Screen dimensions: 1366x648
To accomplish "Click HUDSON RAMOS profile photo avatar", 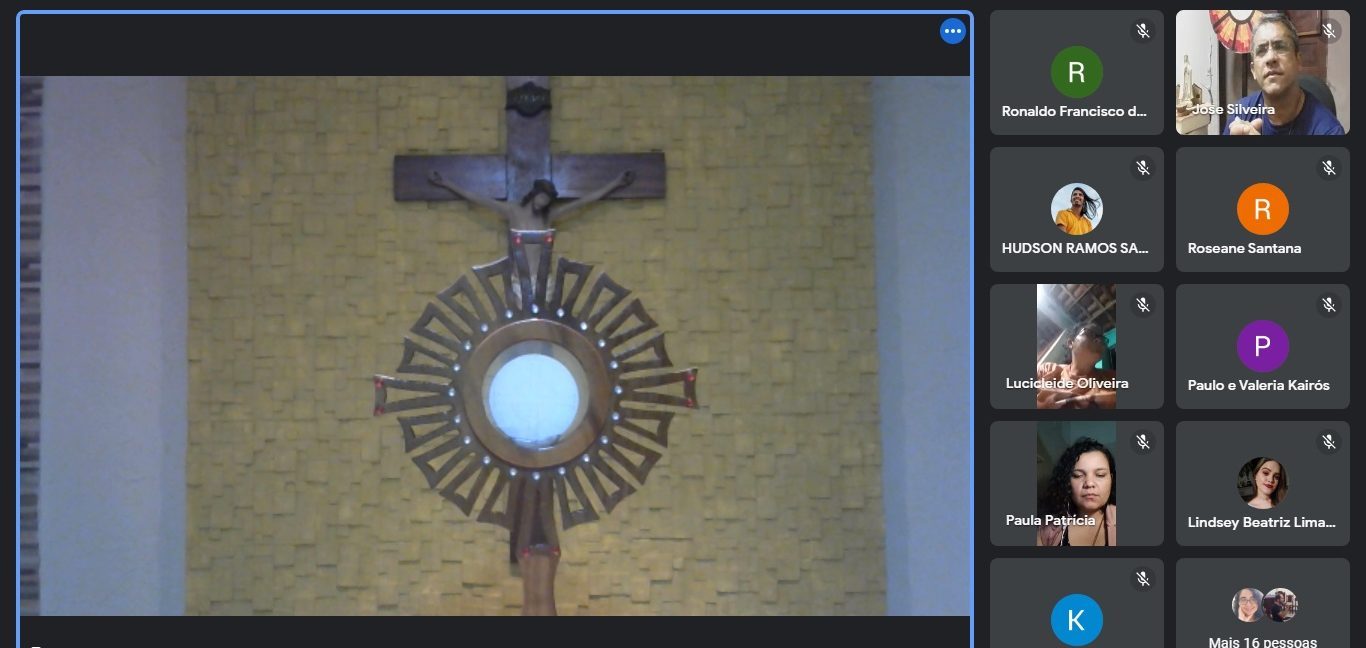I will coord(1076,209).
